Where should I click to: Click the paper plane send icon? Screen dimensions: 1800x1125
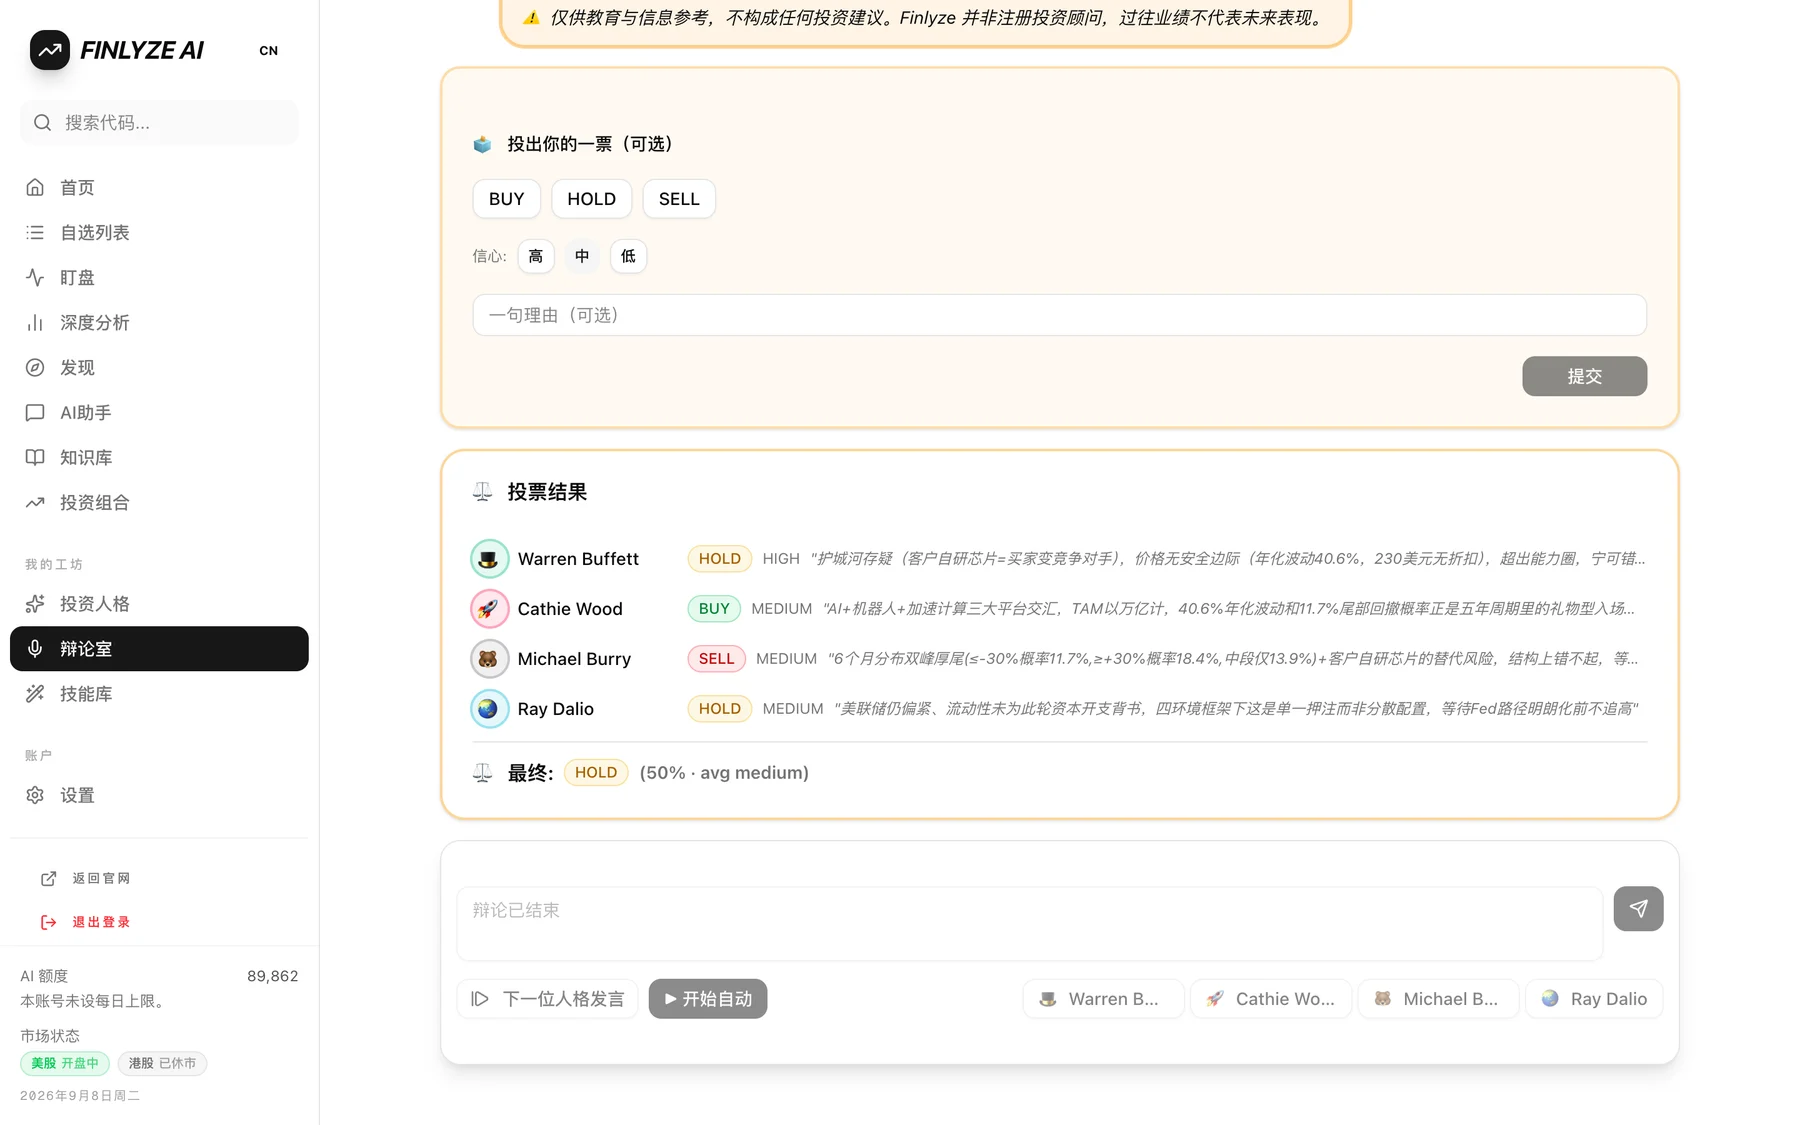pos(1638,908)
